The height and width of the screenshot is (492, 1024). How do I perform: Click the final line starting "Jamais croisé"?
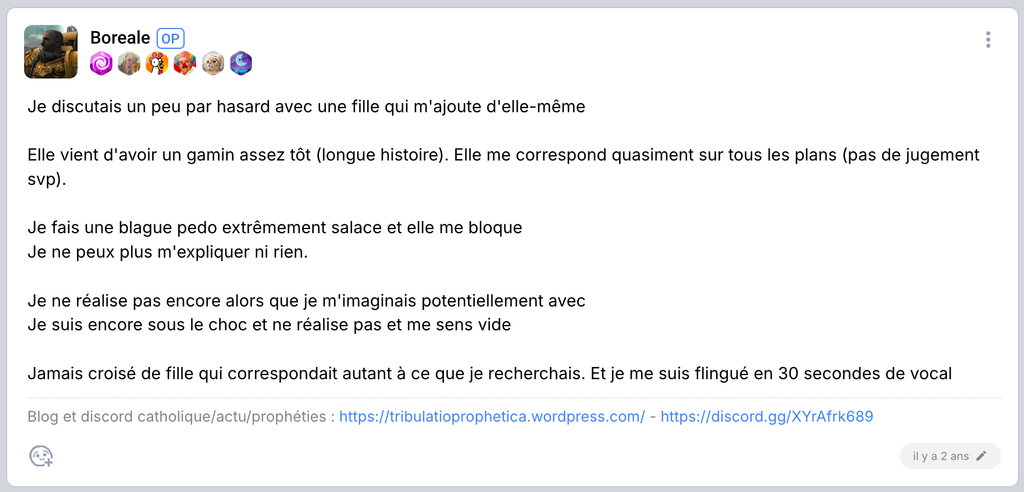pyautogui.click(x=489, y=373)
